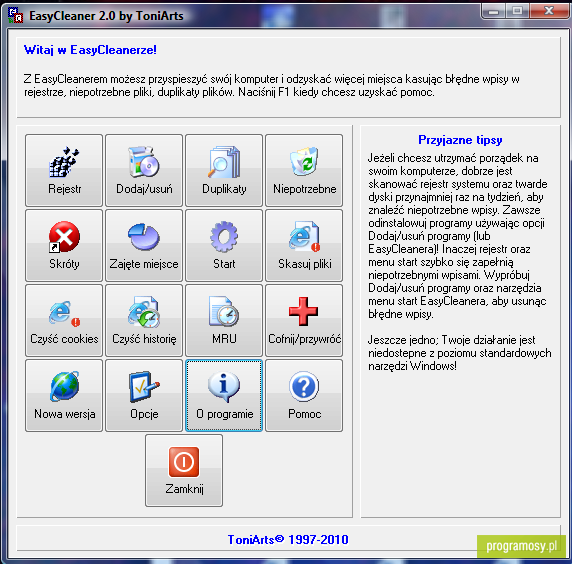Select Czyść historię
Viewport: 572px width, 564px height.
(x=144, y=320)
